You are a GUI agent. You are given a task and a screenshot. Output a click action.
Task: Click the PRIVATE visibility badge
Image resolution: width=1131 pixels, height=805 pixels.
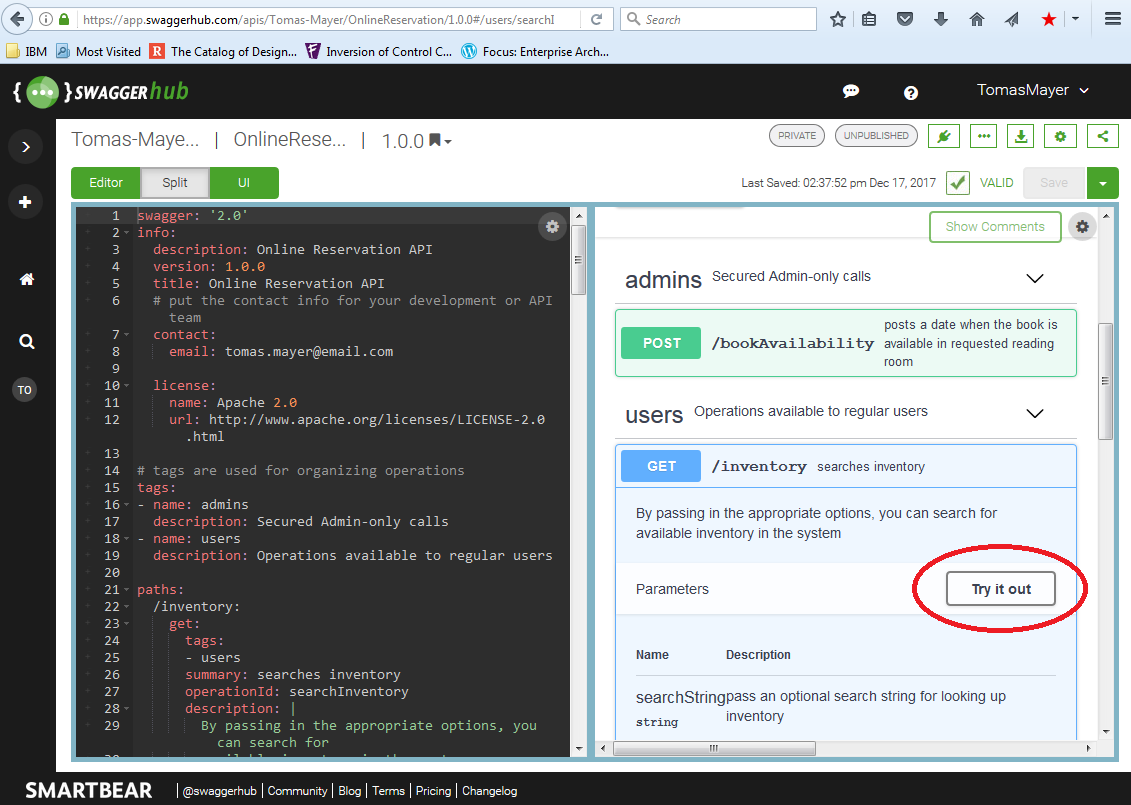click(796, 136)
